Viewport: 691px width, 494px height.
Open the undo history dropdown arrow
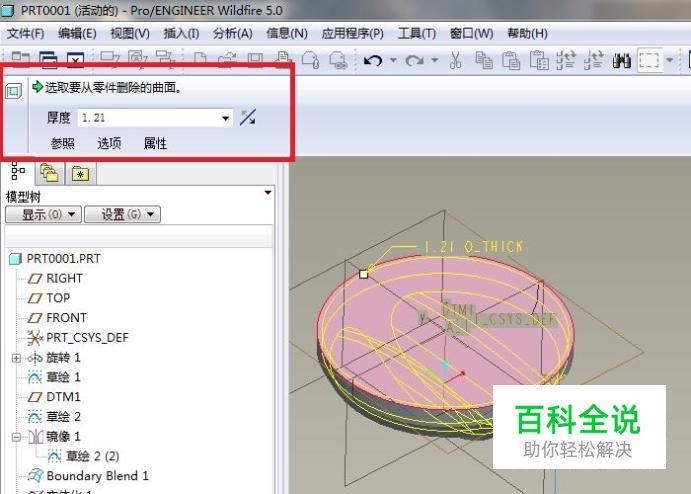393,60
